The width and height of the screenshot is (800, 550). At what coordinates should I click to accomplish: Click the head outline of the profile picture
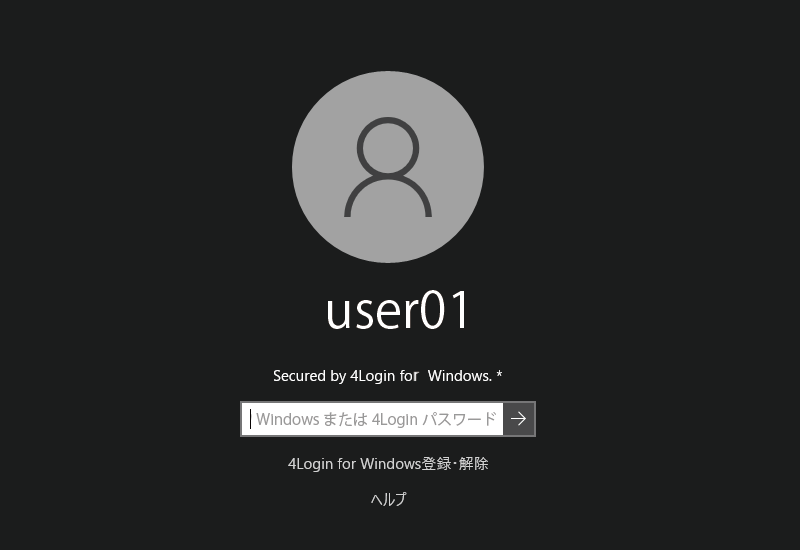[388, 148]
